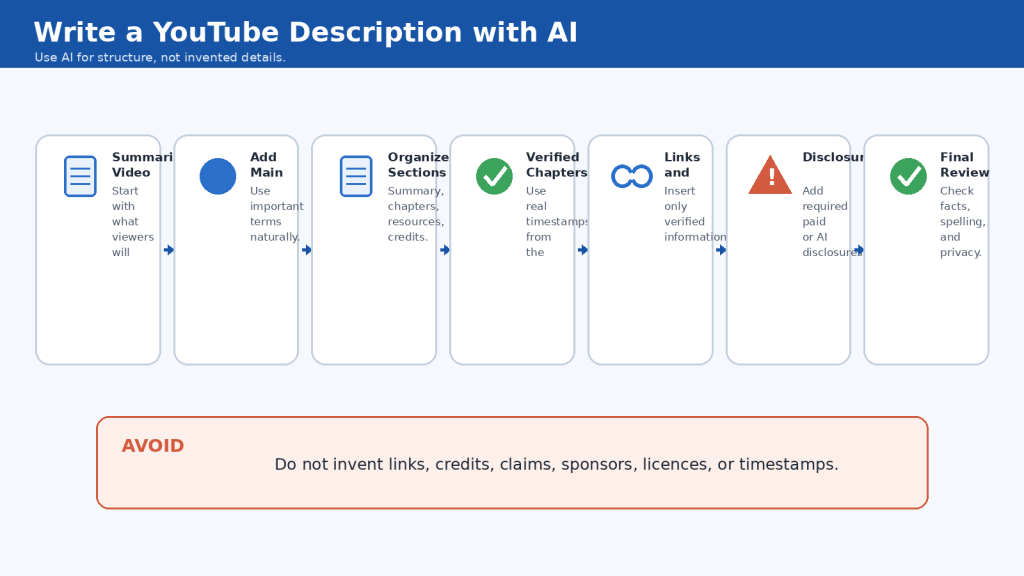Click the green checkmark in Verified Chapters card

click(494, 176)
